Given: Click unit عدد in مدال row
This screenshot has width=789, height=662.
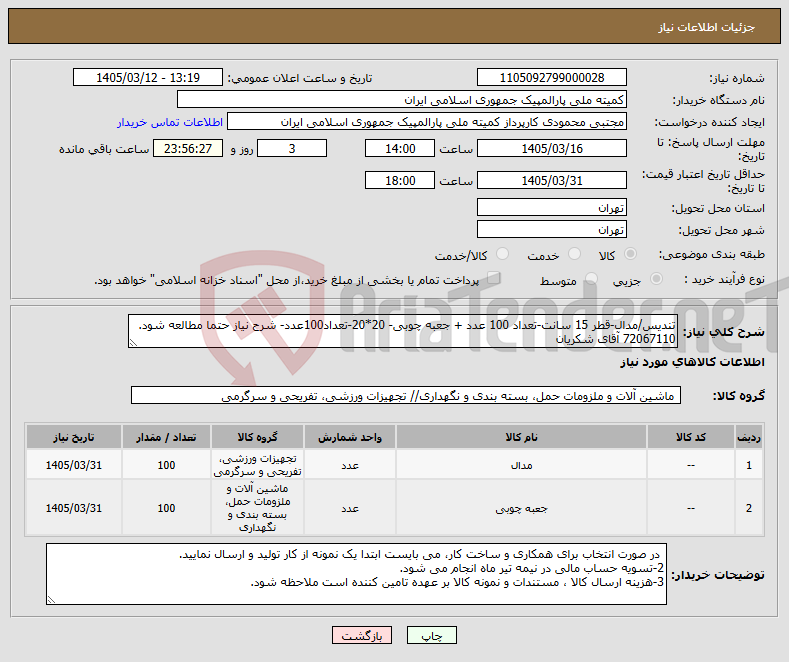Looking at the screenshot, I should point(350,465).
